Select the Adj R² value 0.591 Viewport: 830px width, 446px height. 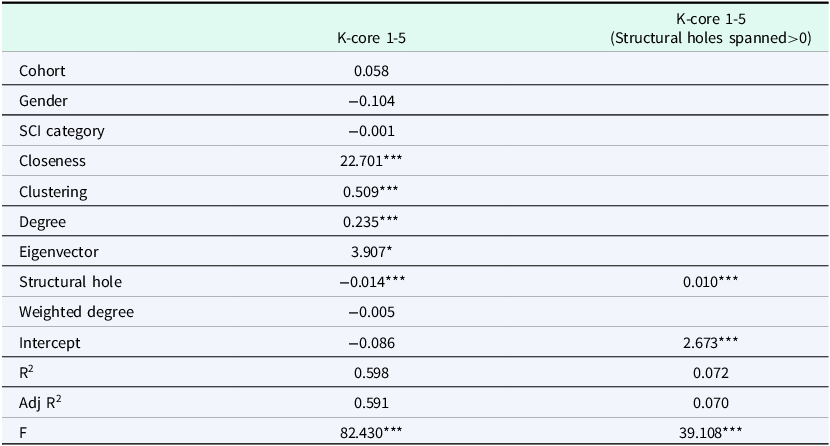click(370, 403)
